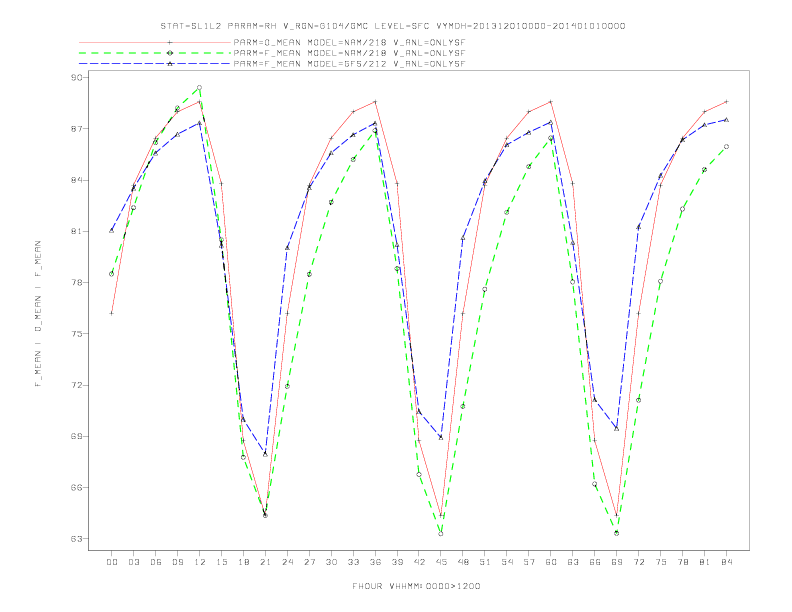Image resolution: width=792 pixels, height=612 pixels.
Task: Click y-axis tick label 63
Action: click(x=78, y=539)
